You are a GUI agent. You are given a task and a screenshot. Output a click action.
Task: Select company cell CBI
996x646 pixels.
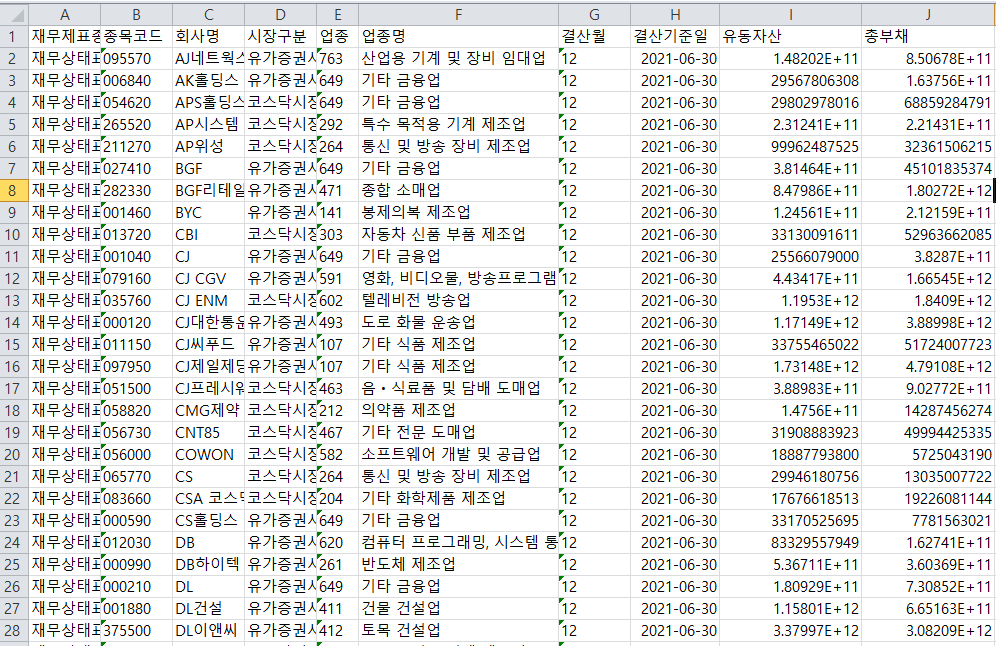point(208,234)
